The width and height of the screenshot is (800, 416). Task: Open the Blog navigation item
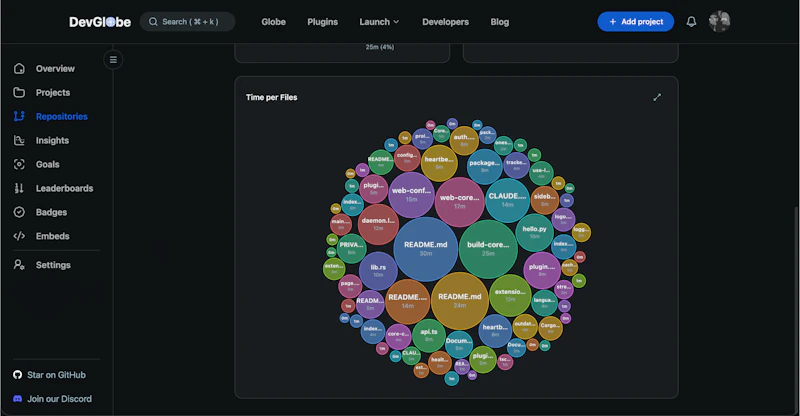pyautogui.click(x=499, y=22)
